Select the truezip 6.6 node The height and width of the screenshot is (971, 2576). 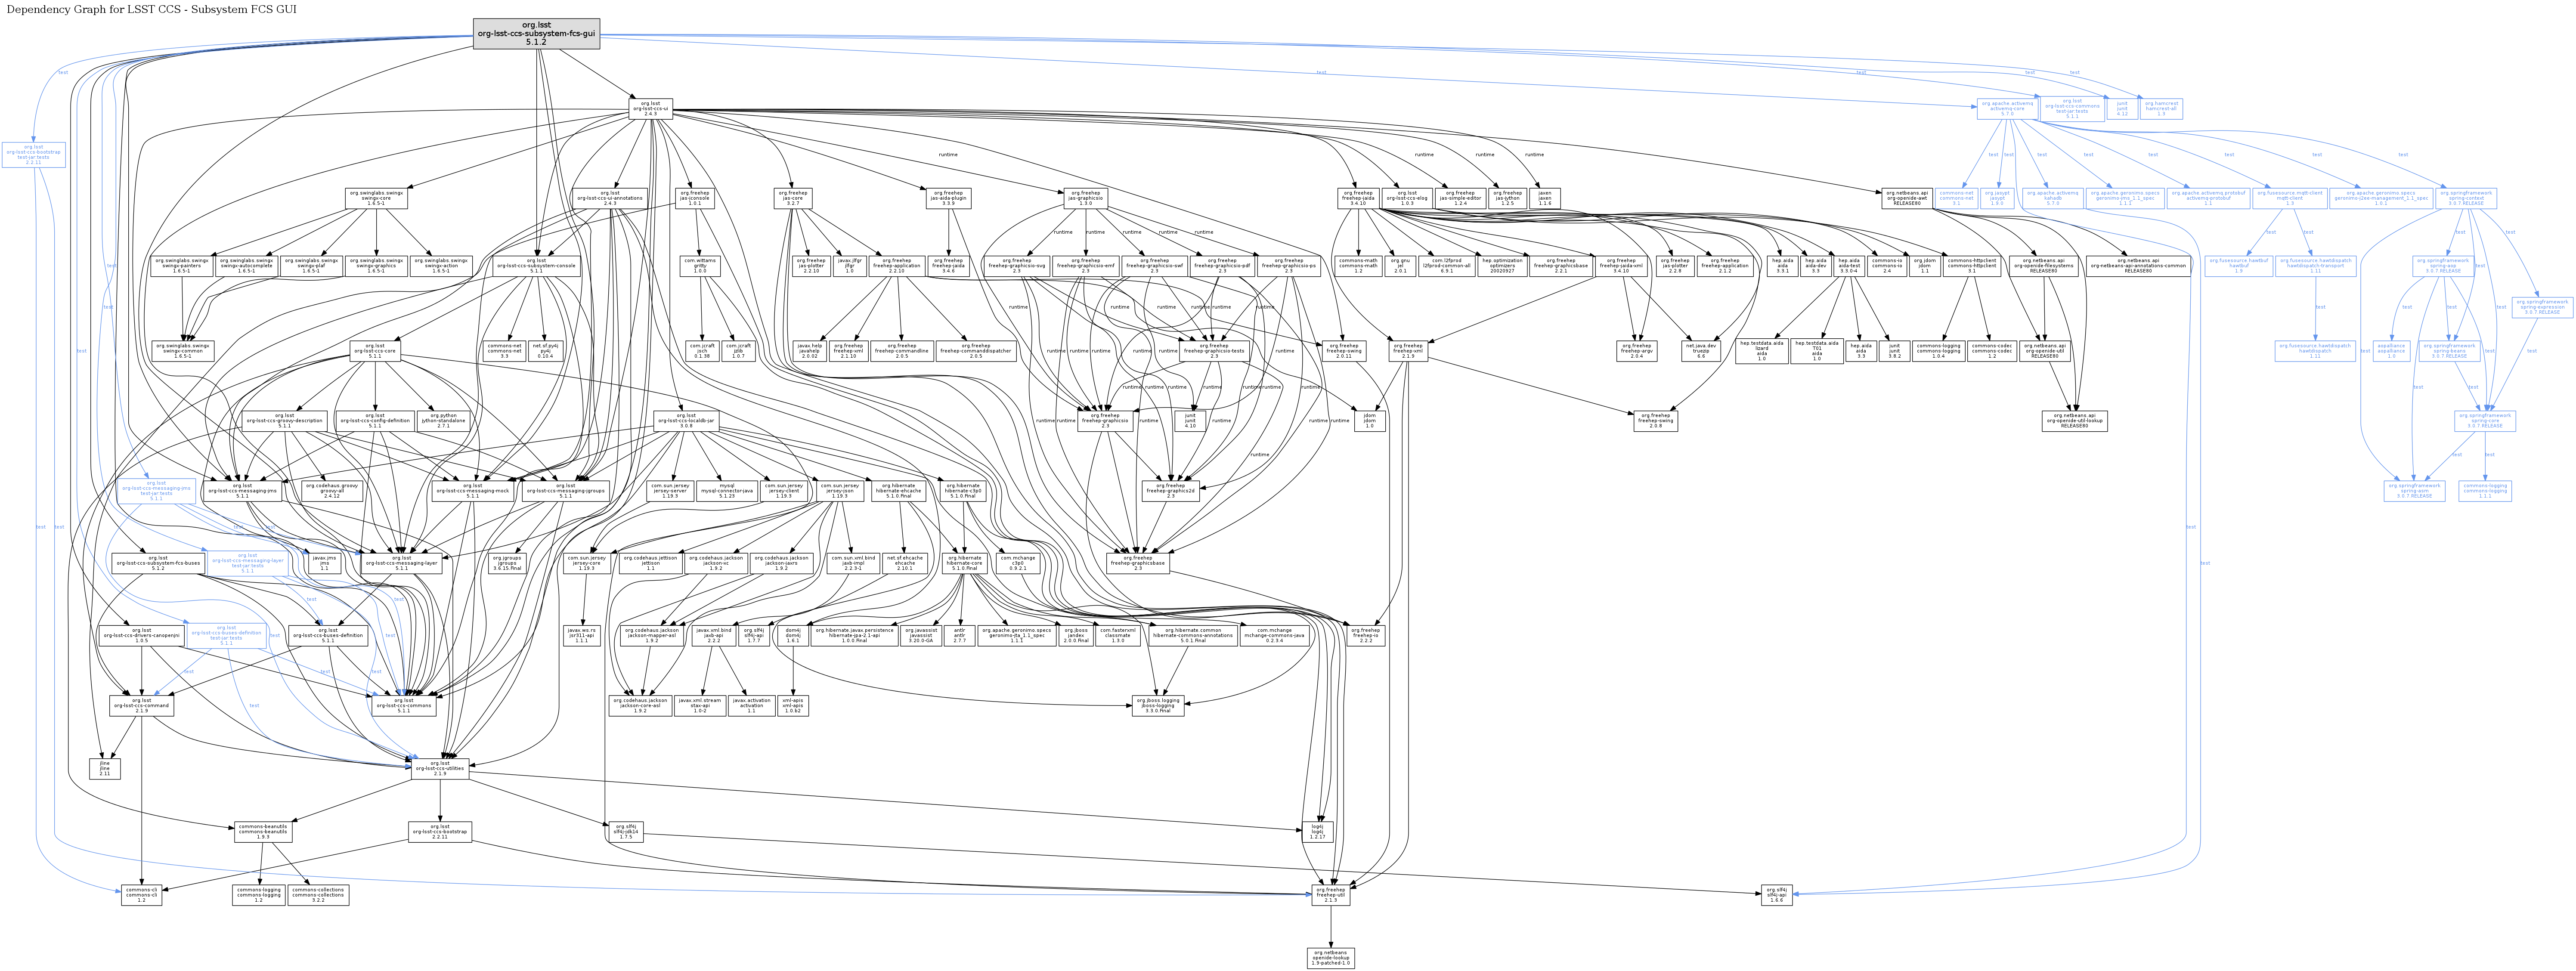click(1701, 351)
